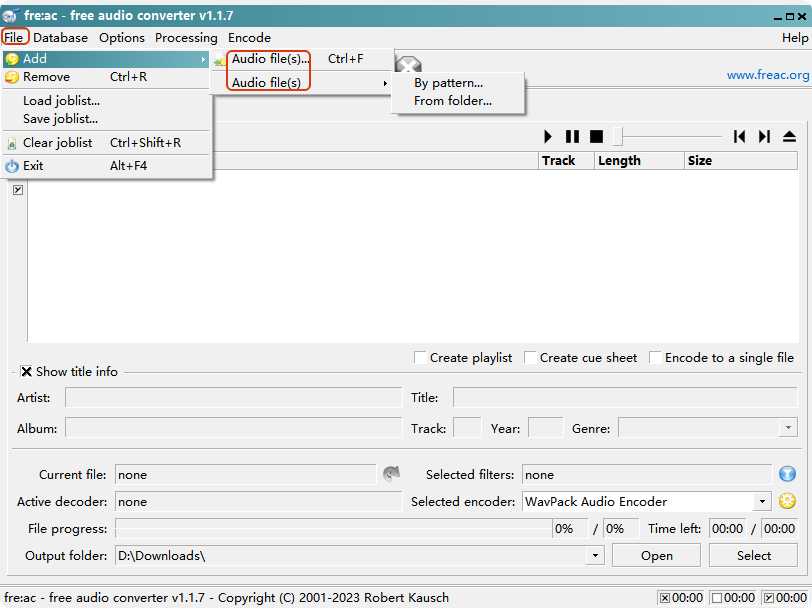812x608 pixels.
Task: Pause playback with the pause icon
Action: point(572,136)
